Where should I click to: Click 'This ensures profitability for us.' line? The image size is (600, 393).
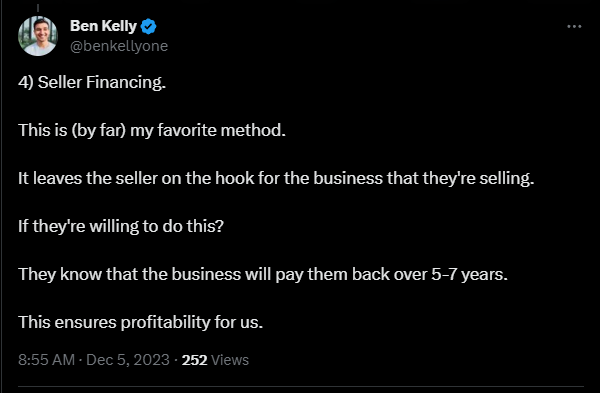[x=140, y=322]
